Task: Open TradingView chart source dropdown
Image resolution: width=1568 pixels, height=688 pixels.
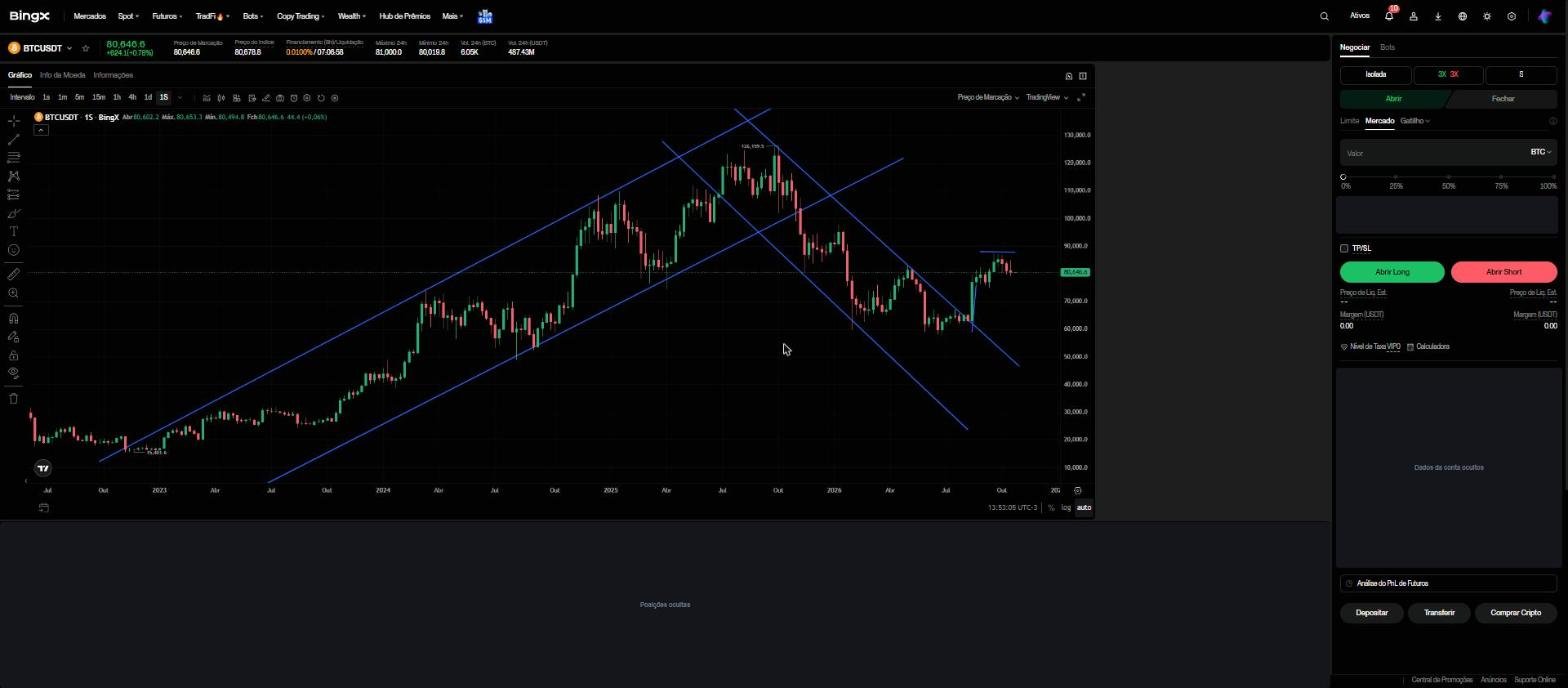Action: [1047, 97]
